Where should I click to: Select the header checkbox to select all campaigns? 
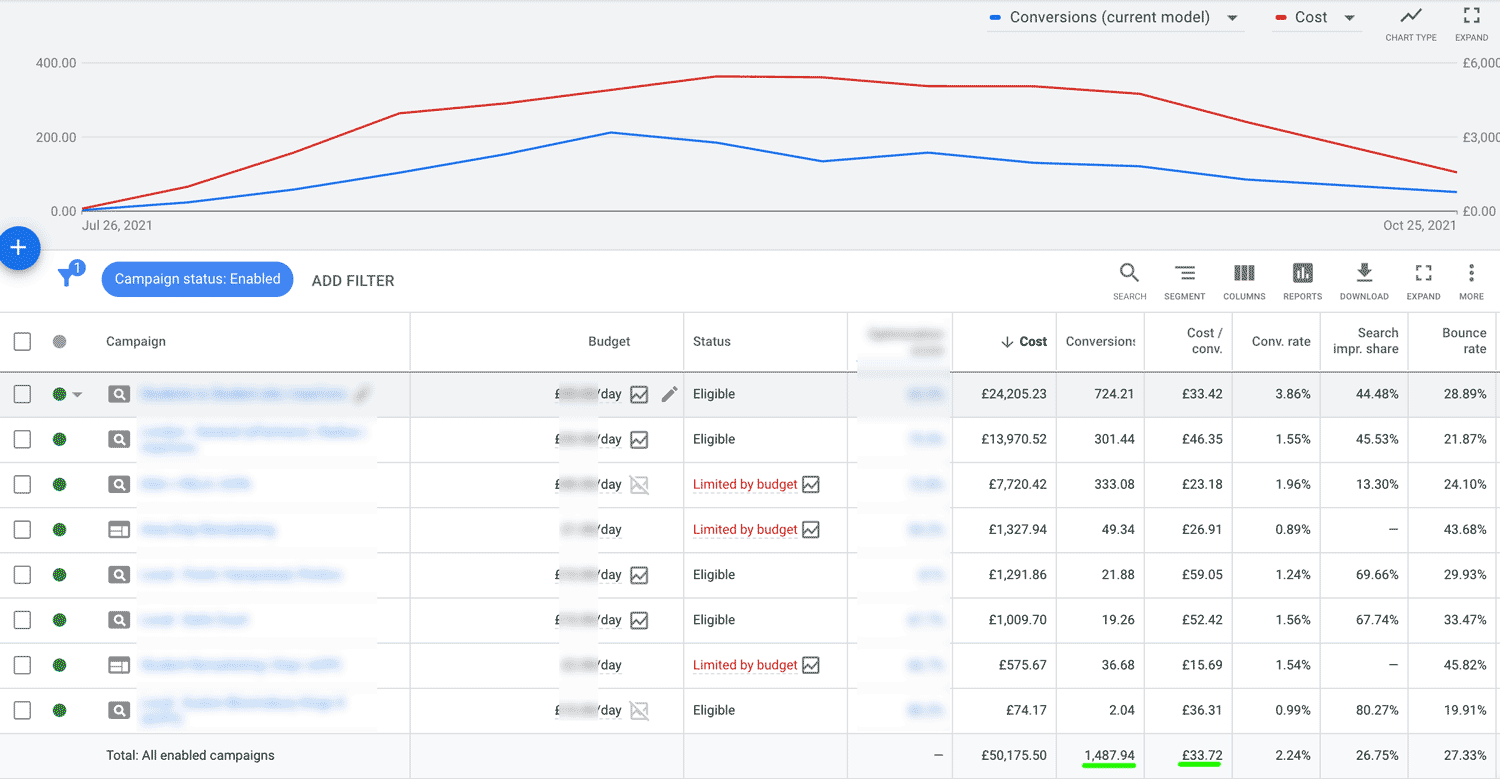click(22, 340)
